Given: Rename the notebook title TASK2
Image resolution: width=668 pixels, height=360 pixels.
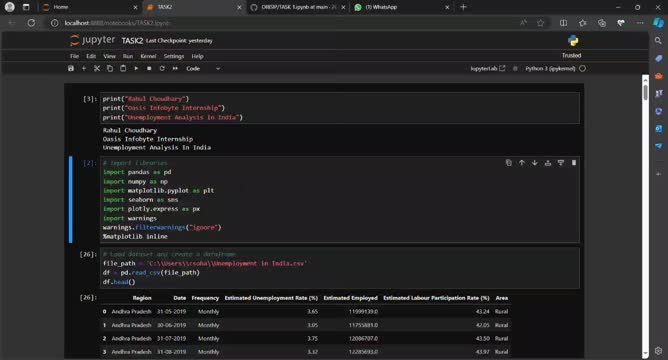Looking at the screenshot, I should point(132,40).
